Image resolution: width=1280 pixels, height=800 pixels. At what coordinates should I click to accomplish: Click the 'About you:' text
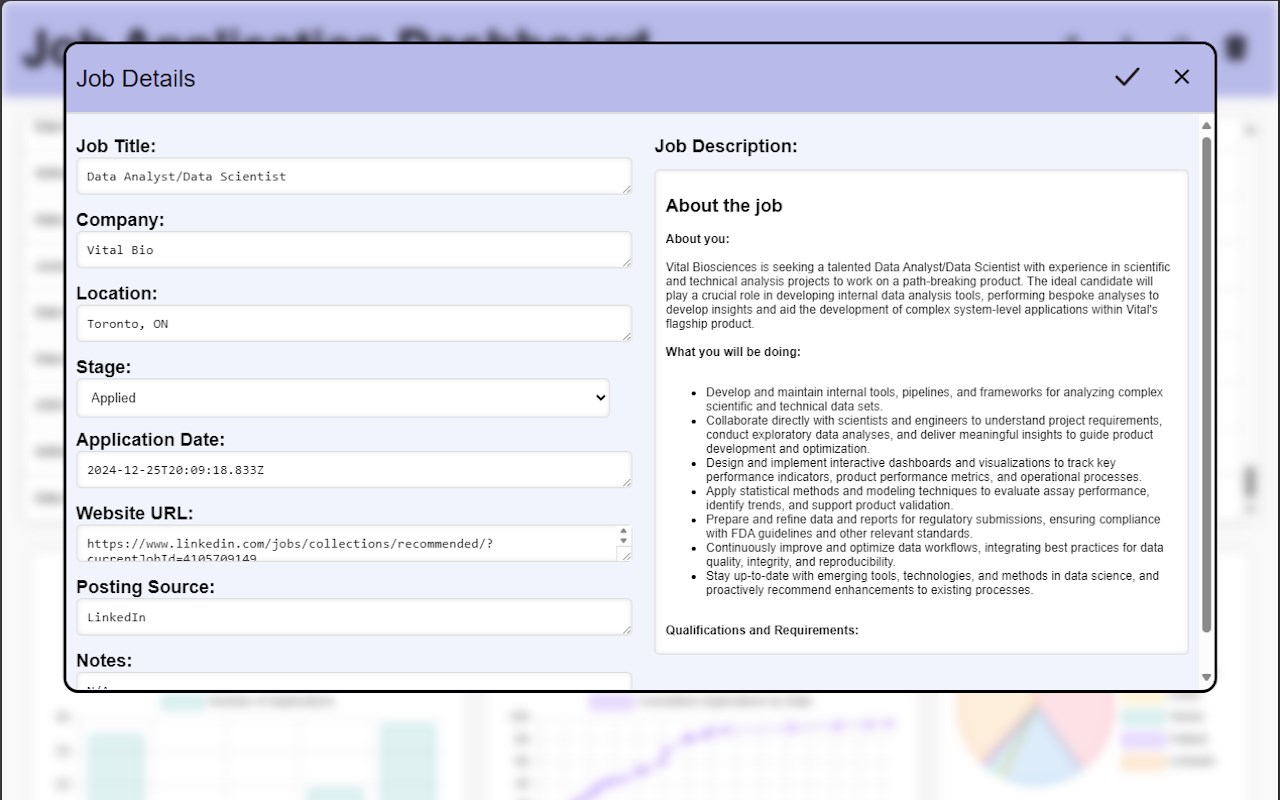click(x=698, y=239)
